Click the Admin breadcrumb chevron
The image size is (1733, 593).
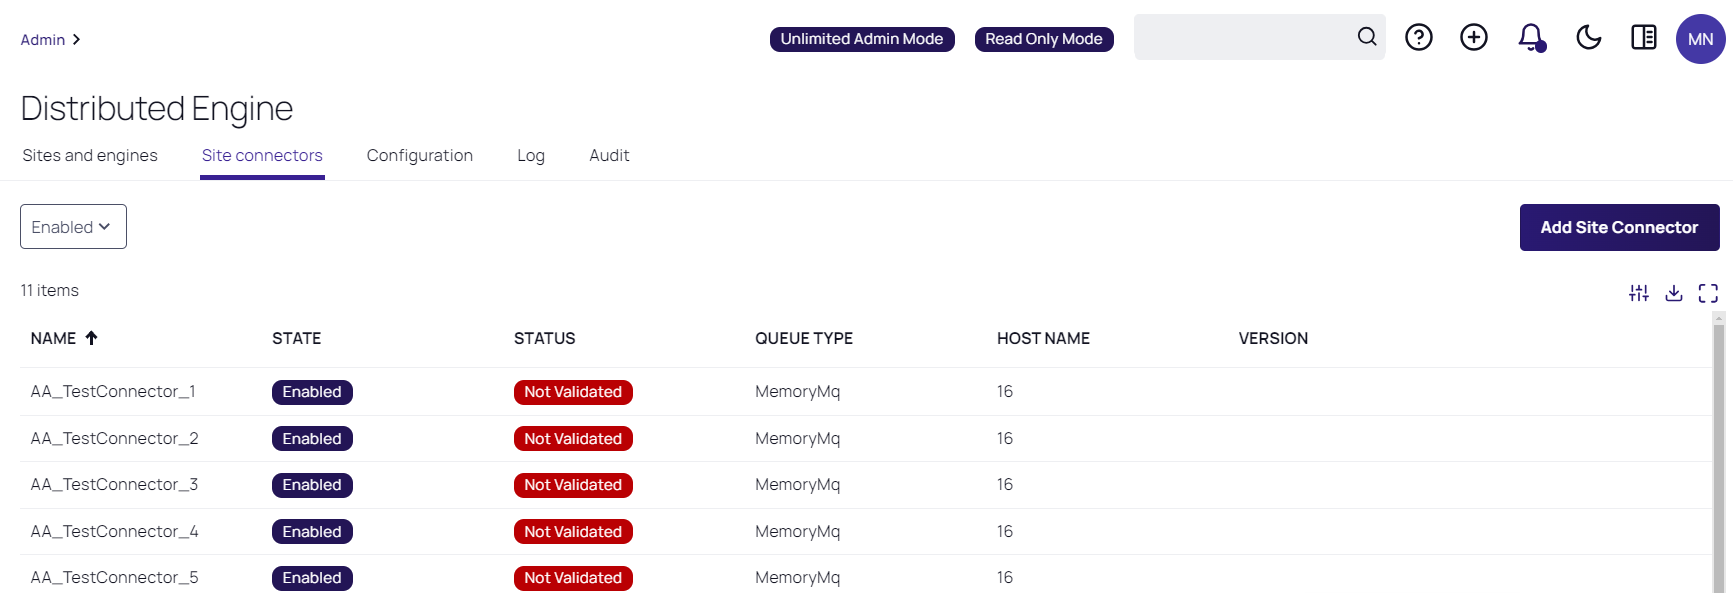click(76, 40)
